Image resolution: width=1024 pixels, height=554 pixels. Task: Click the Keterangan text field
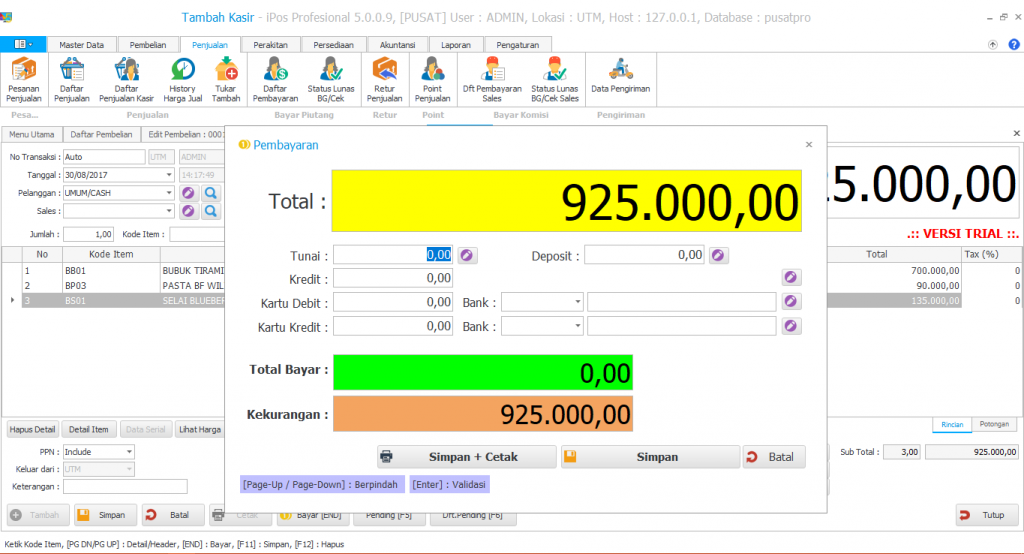(125, 486)
